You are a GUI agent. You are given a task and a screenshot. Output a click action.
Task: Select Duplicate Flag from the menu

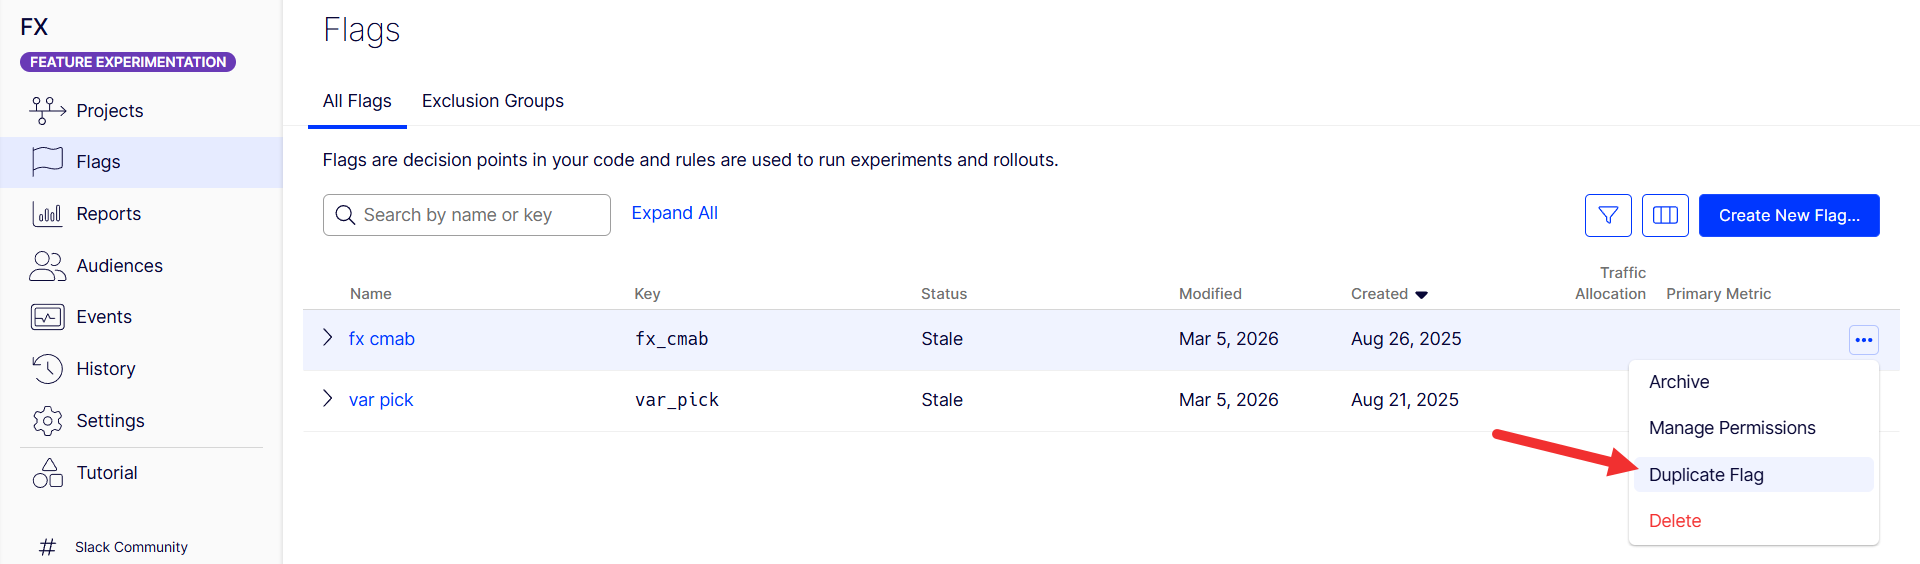point(1706,475)
